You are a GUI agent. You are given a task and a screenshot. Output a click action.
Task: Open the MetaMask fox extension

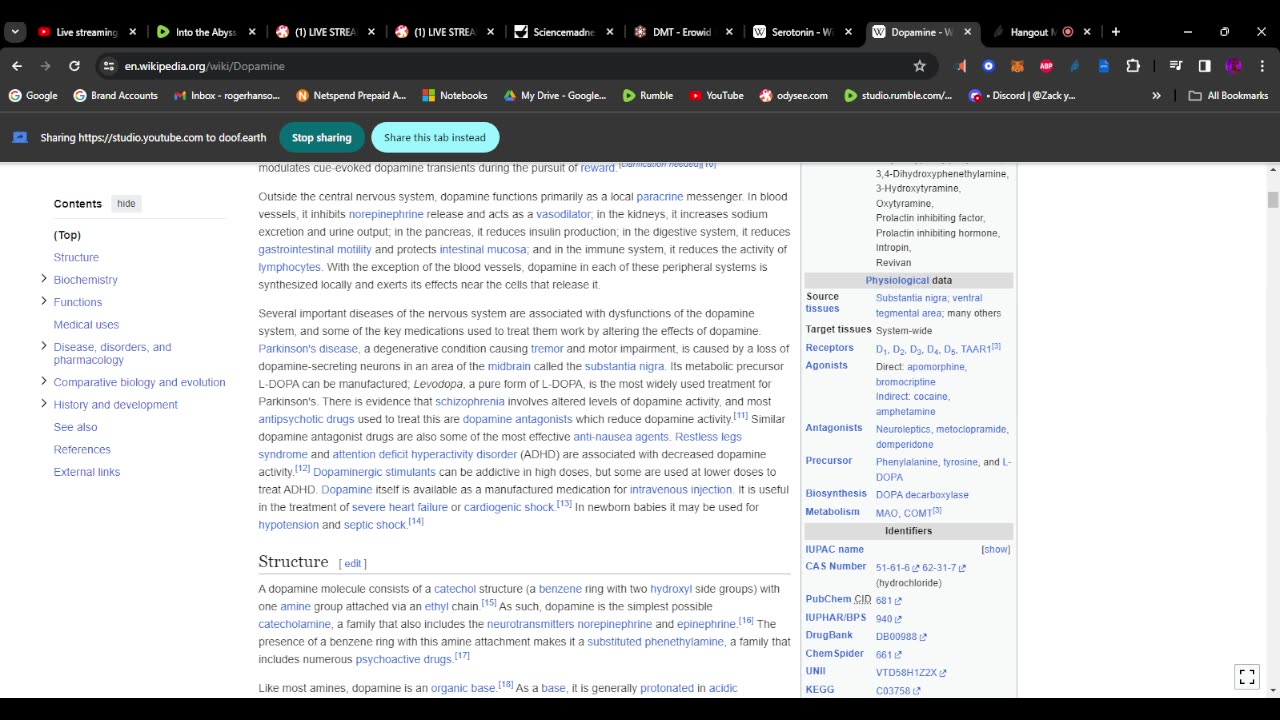point(1018,66)
